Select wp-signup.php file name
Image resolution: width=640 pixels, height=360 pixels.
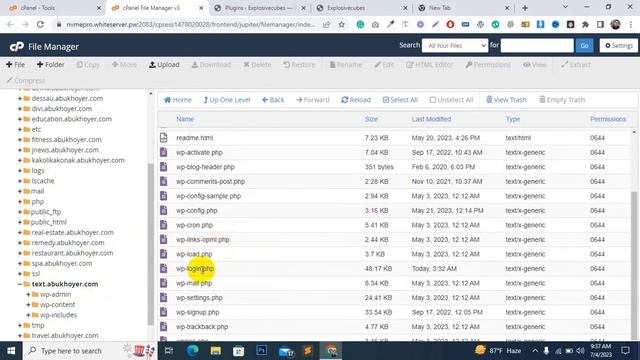pyautogui.click(x=198, y=312)
